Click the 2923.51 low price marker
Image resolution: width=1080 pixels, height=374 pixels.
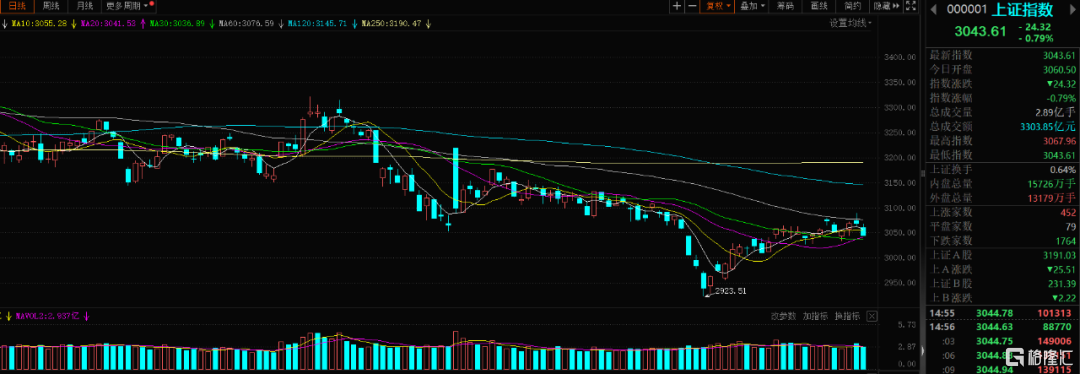point(730,291)
